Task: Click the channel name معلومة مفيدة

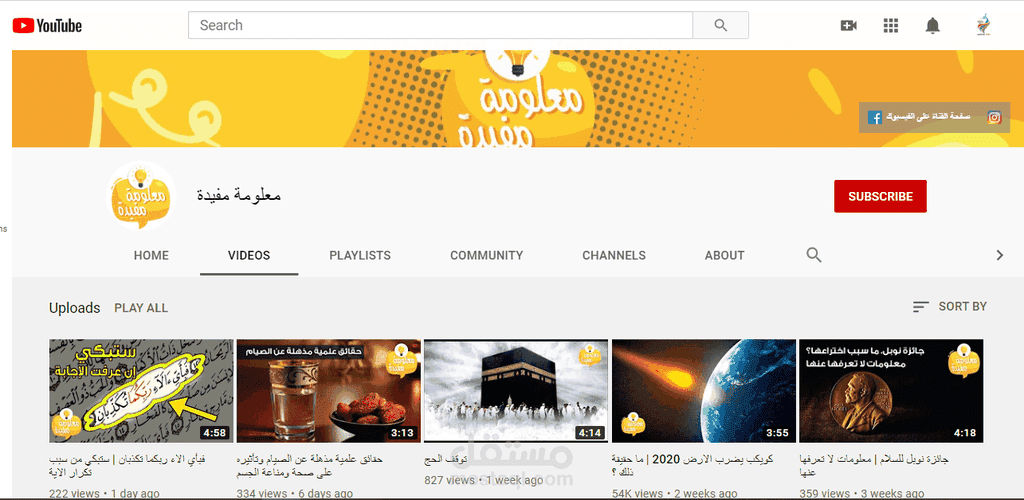Action: pos(239,195)
